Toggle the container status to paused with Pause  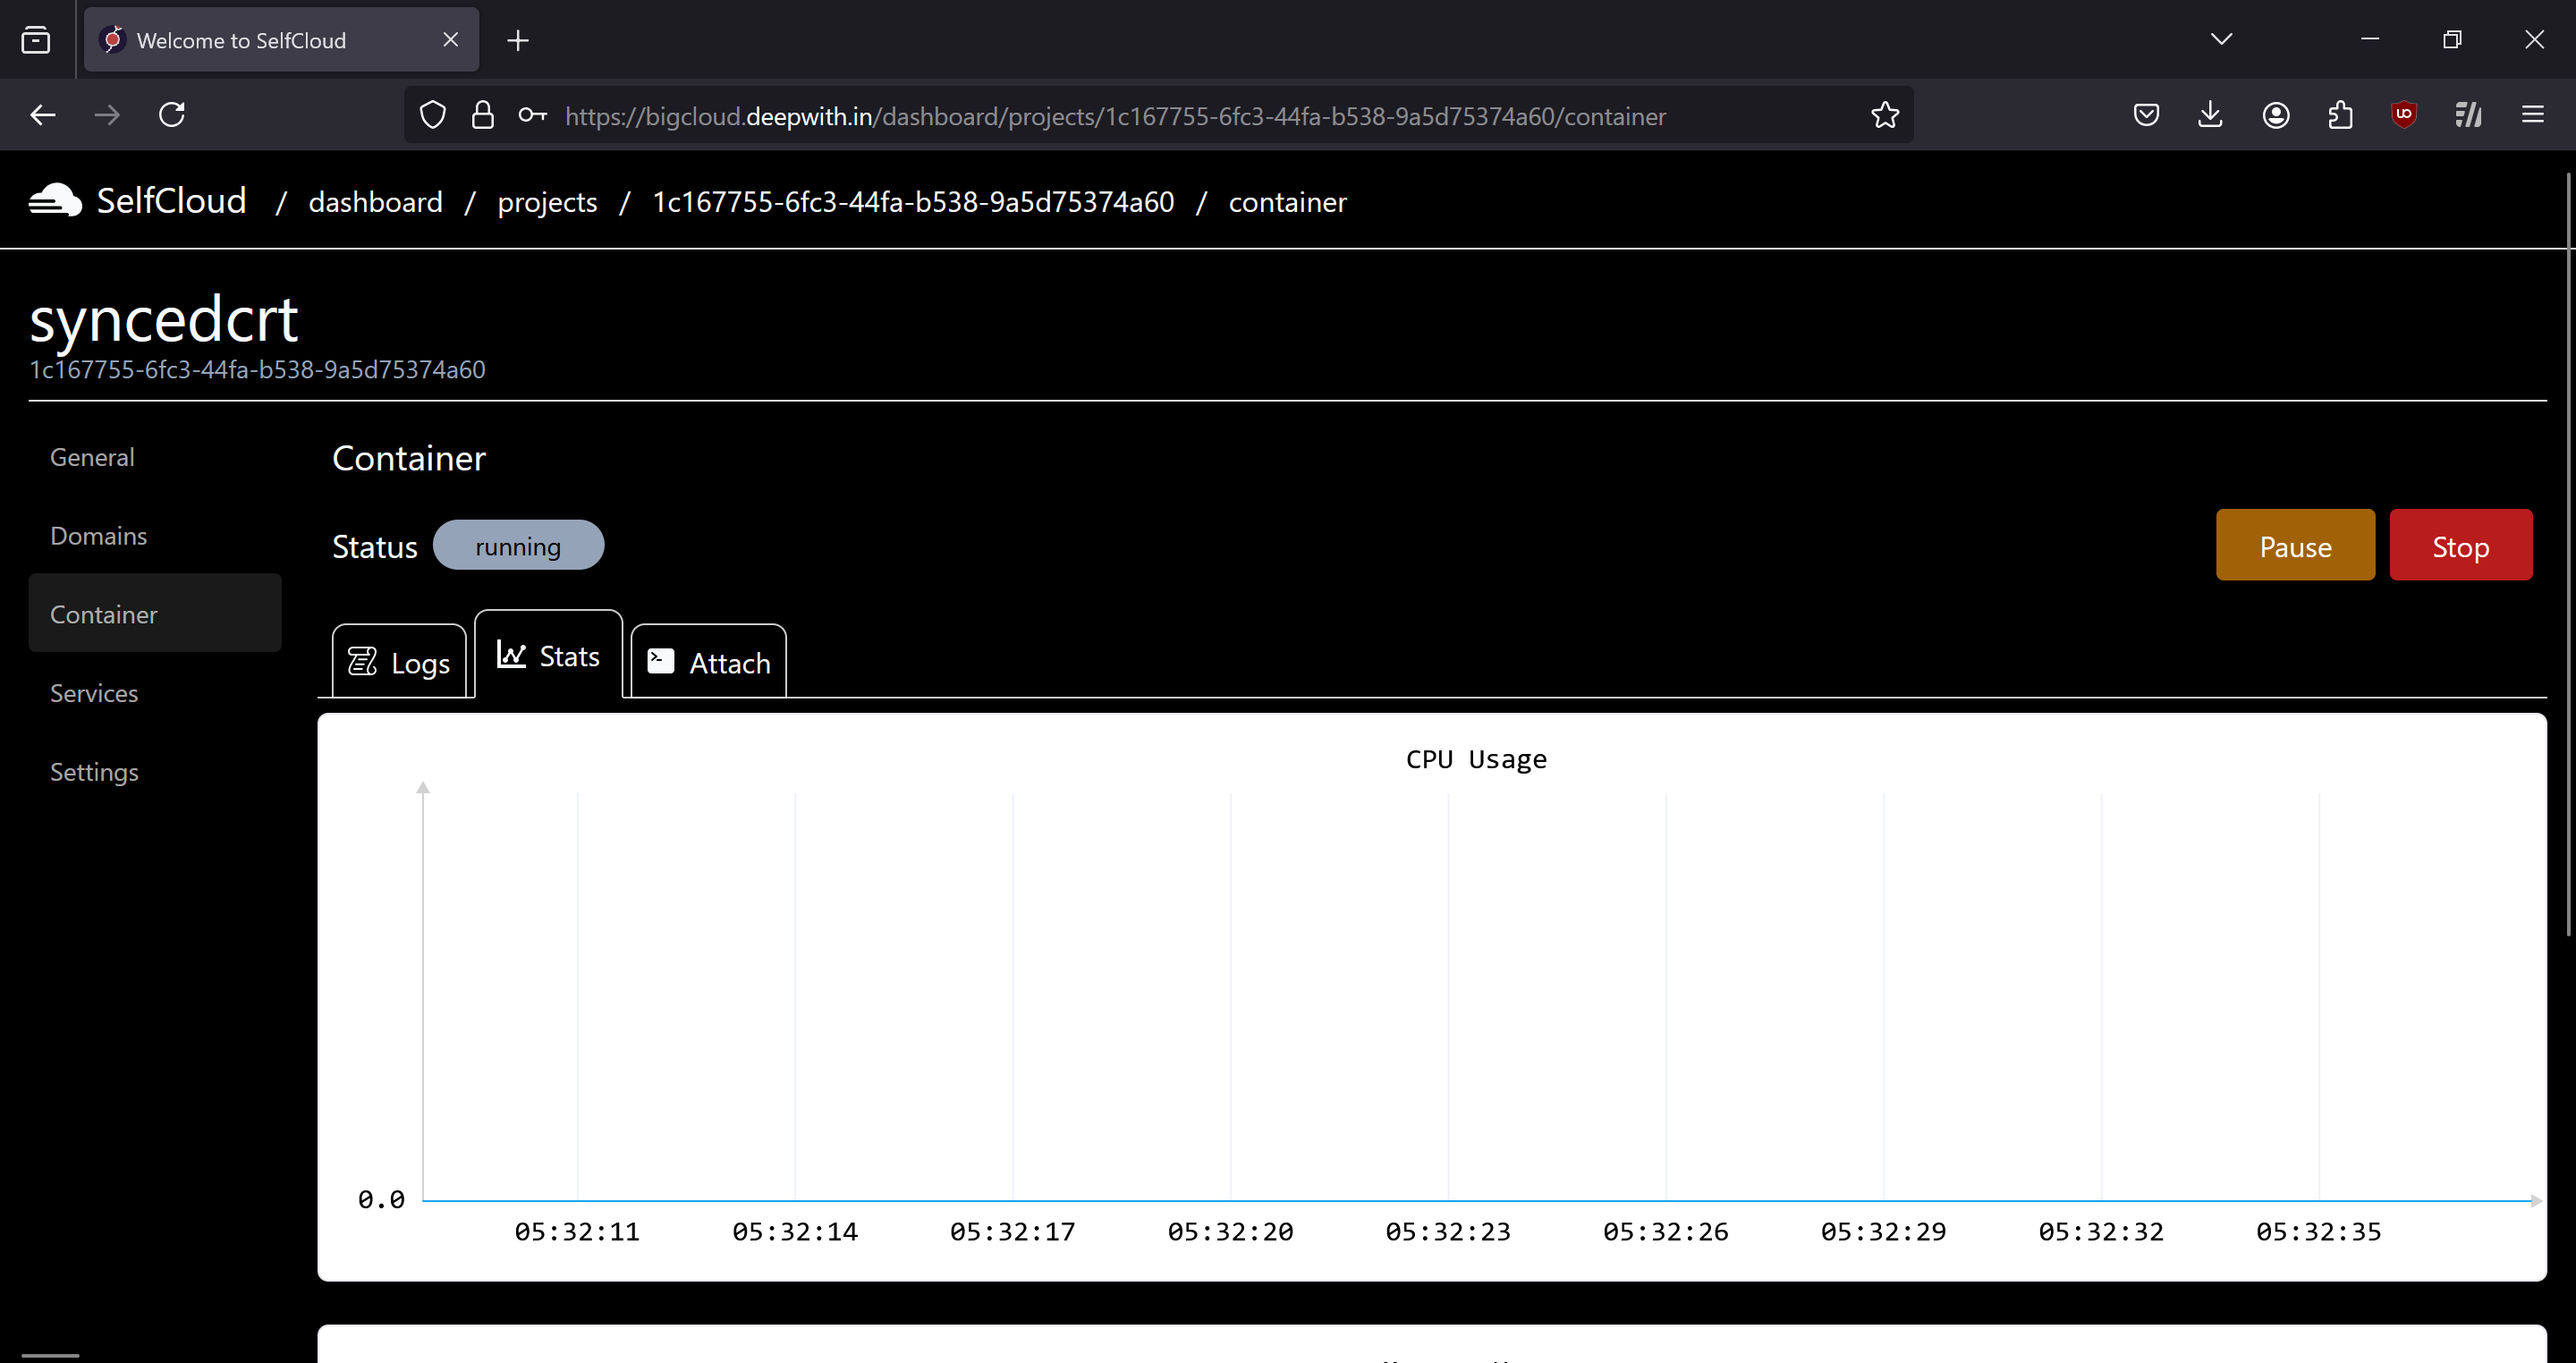[2295, 545]
